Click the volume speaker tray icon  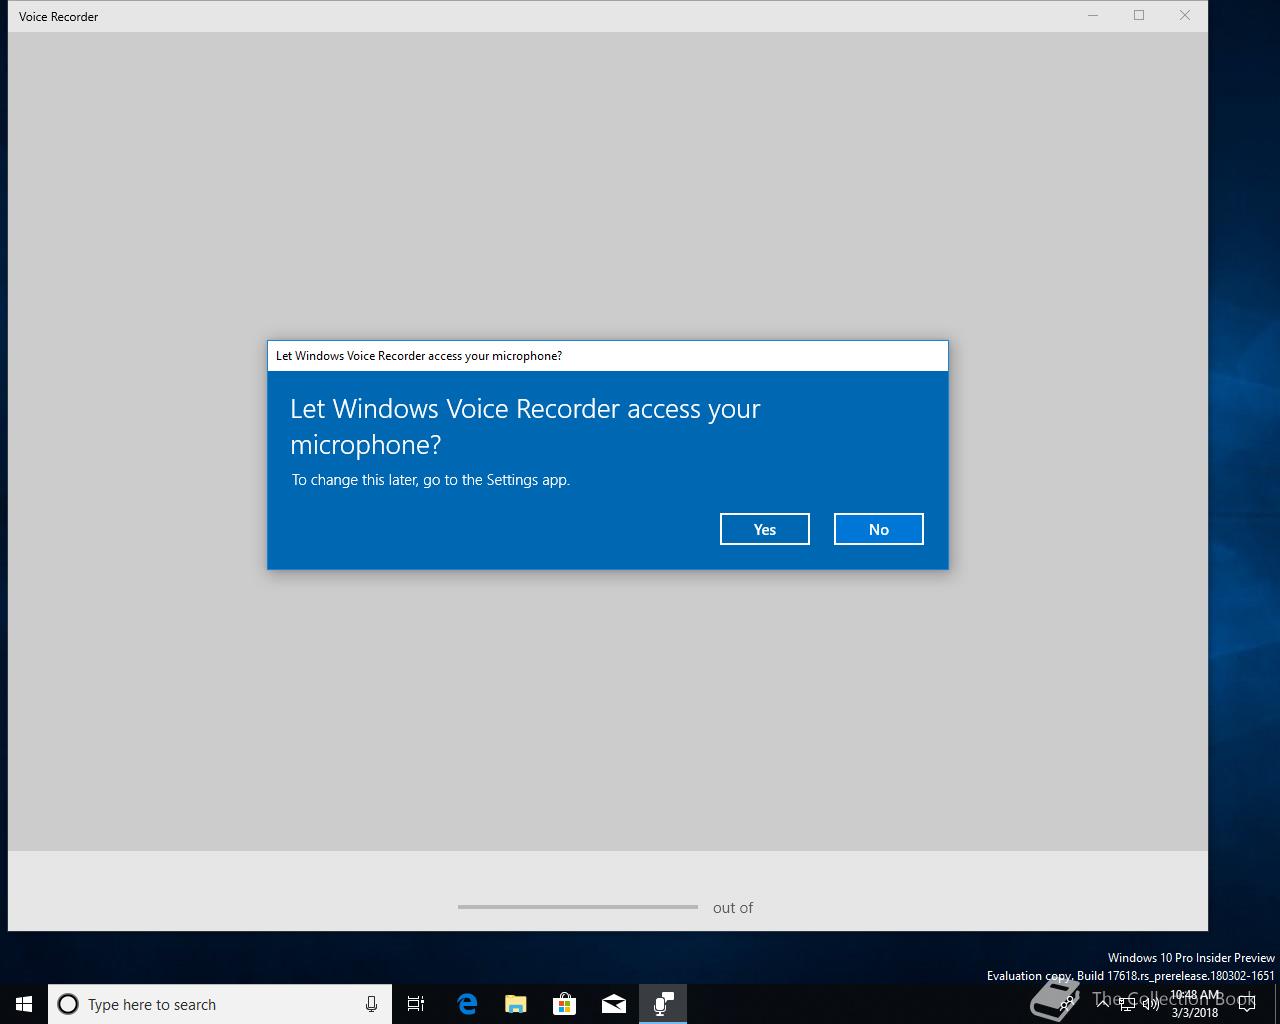tap(1151, 1004)
